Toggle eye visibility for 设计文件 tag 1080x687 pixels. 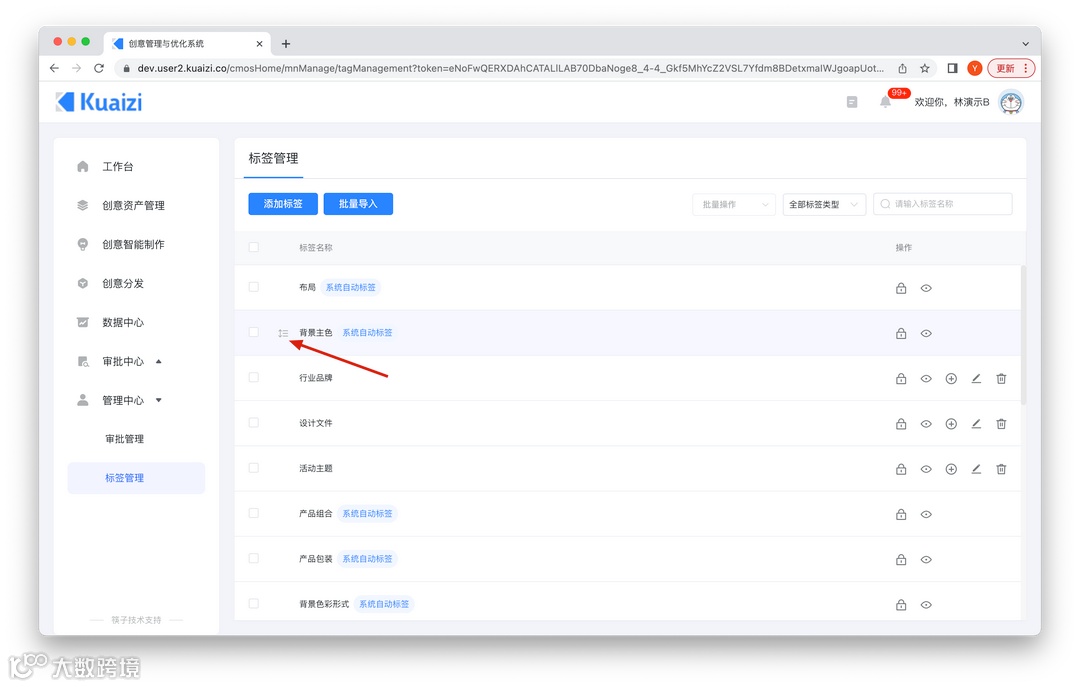coord(926,424)
